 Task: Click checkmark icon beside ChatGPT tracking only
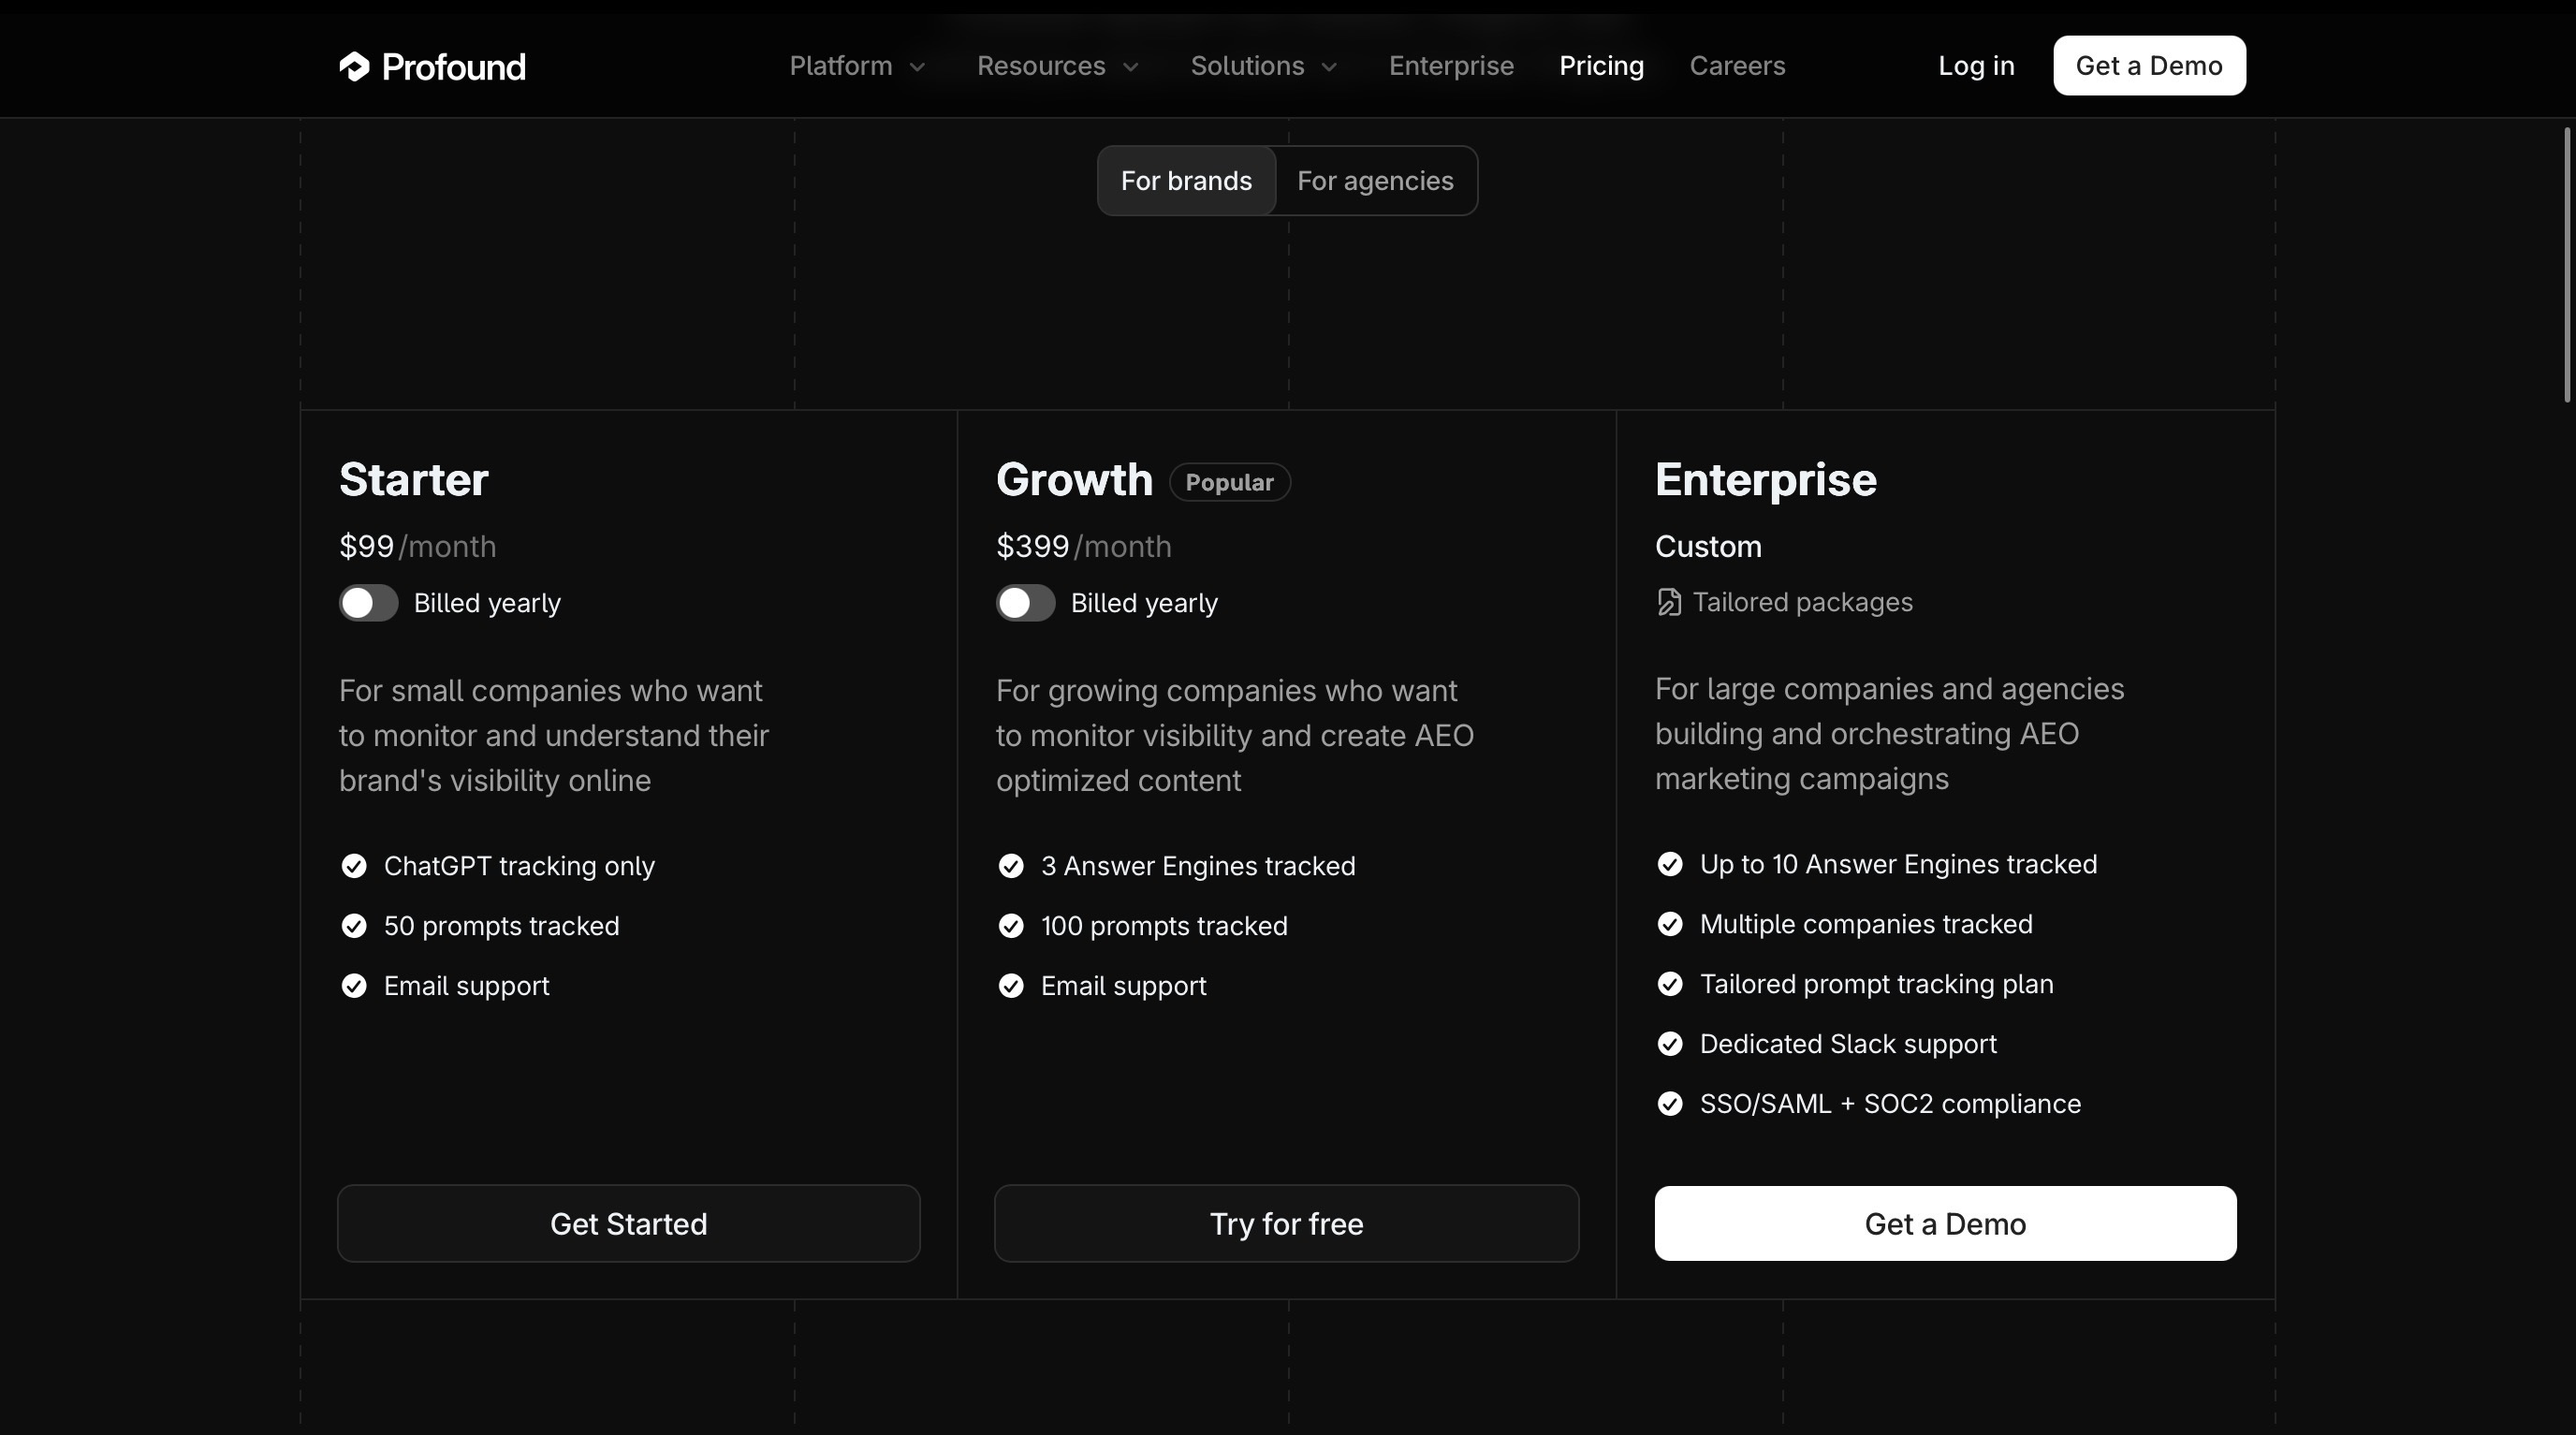coord(354,866)
